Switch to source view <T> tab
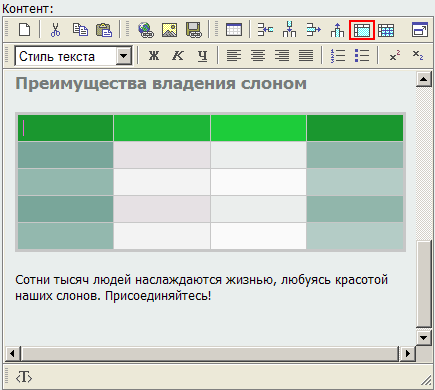Viewport: 435px width, 390px height. [x=24, y=377]
